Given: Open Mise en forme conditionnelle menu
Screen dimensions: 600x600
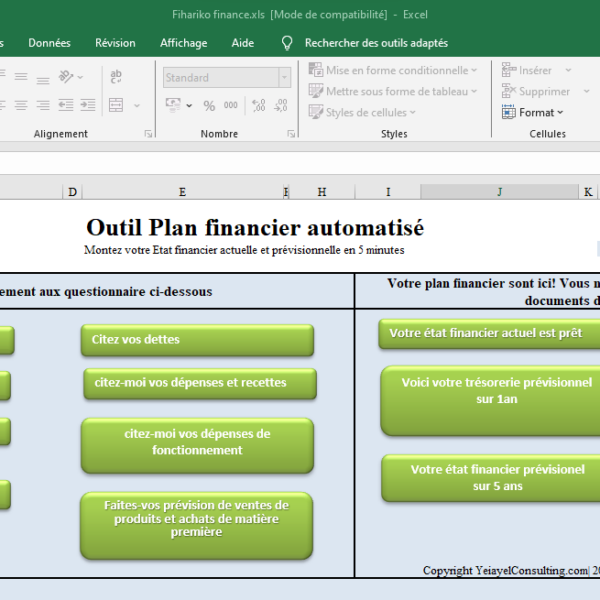Looking at the screenshot, I should point(393,70).
